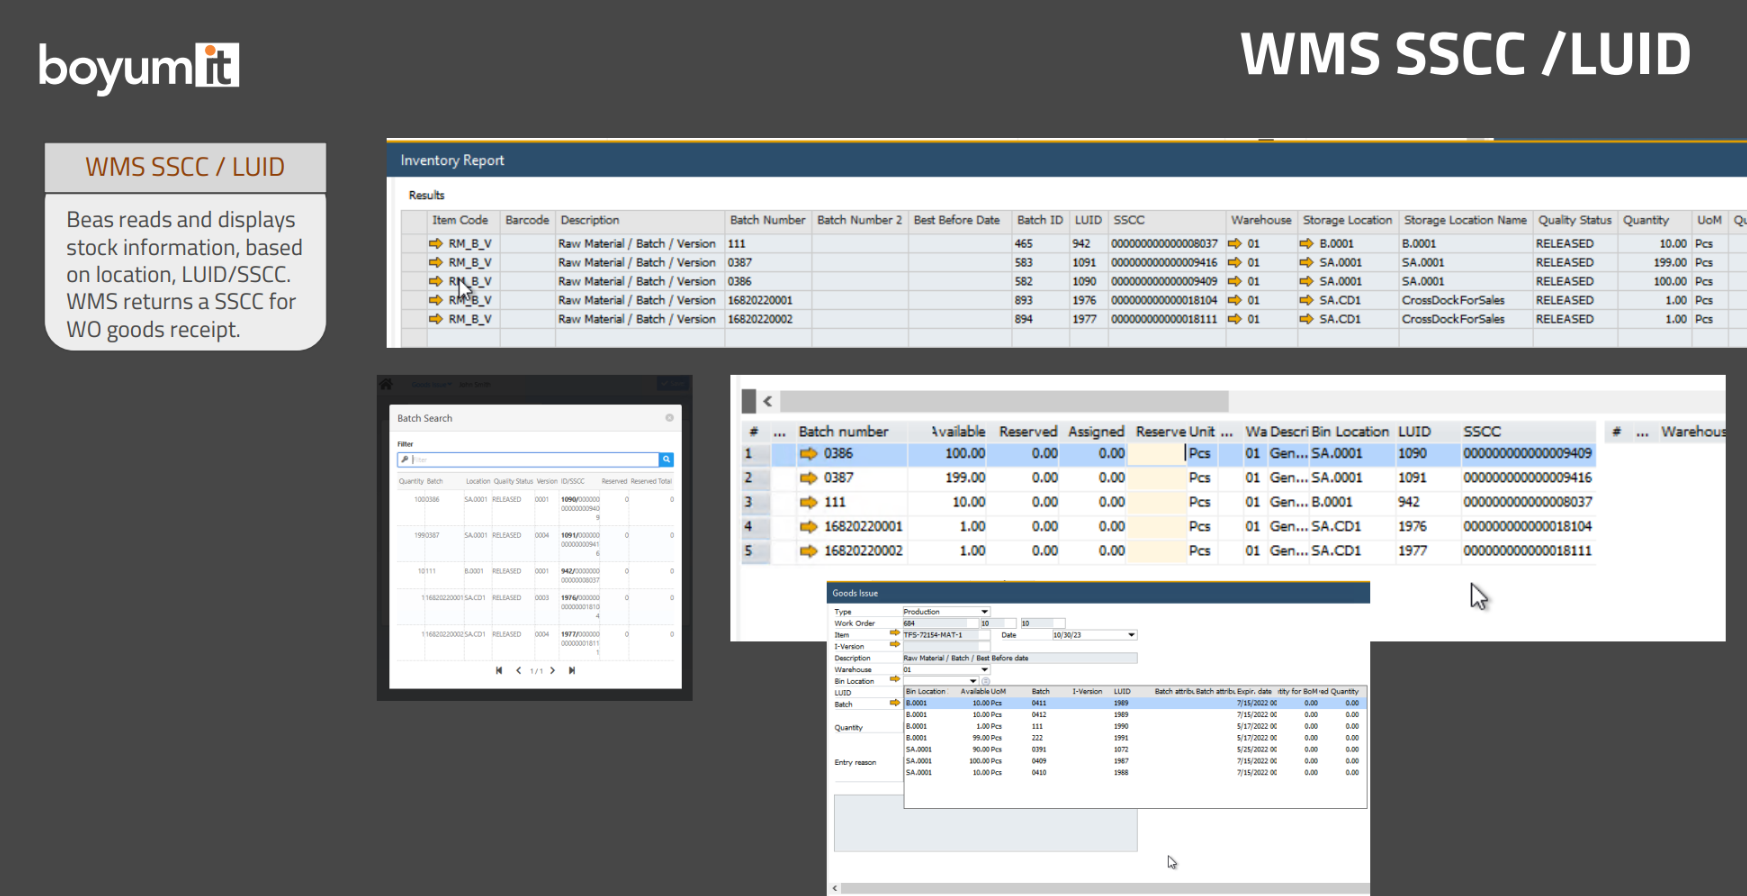This screenshot has width=1747, height=896.
Task: Go to previous page in Batch Search
Action: [x=518, y=670]
